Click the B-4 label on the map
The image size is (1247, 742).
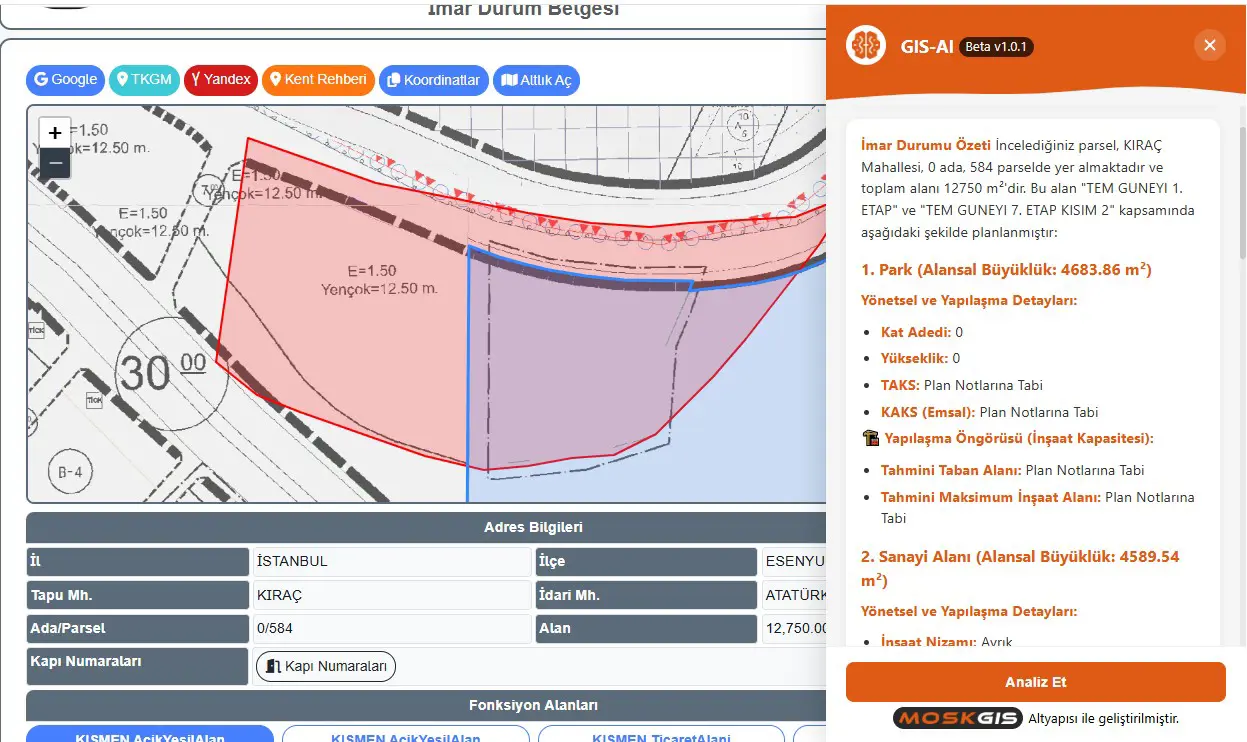70,472
